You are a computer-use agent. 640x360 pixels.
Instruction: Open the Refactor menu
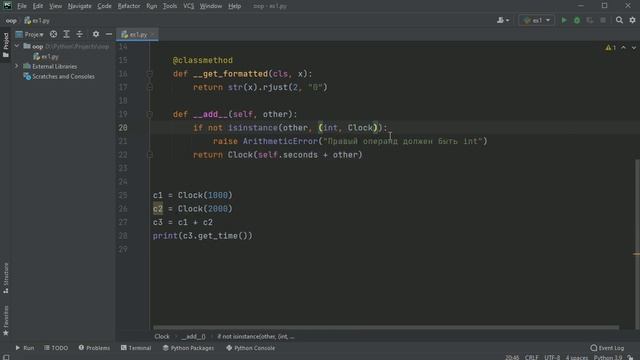tap(129, 6)
